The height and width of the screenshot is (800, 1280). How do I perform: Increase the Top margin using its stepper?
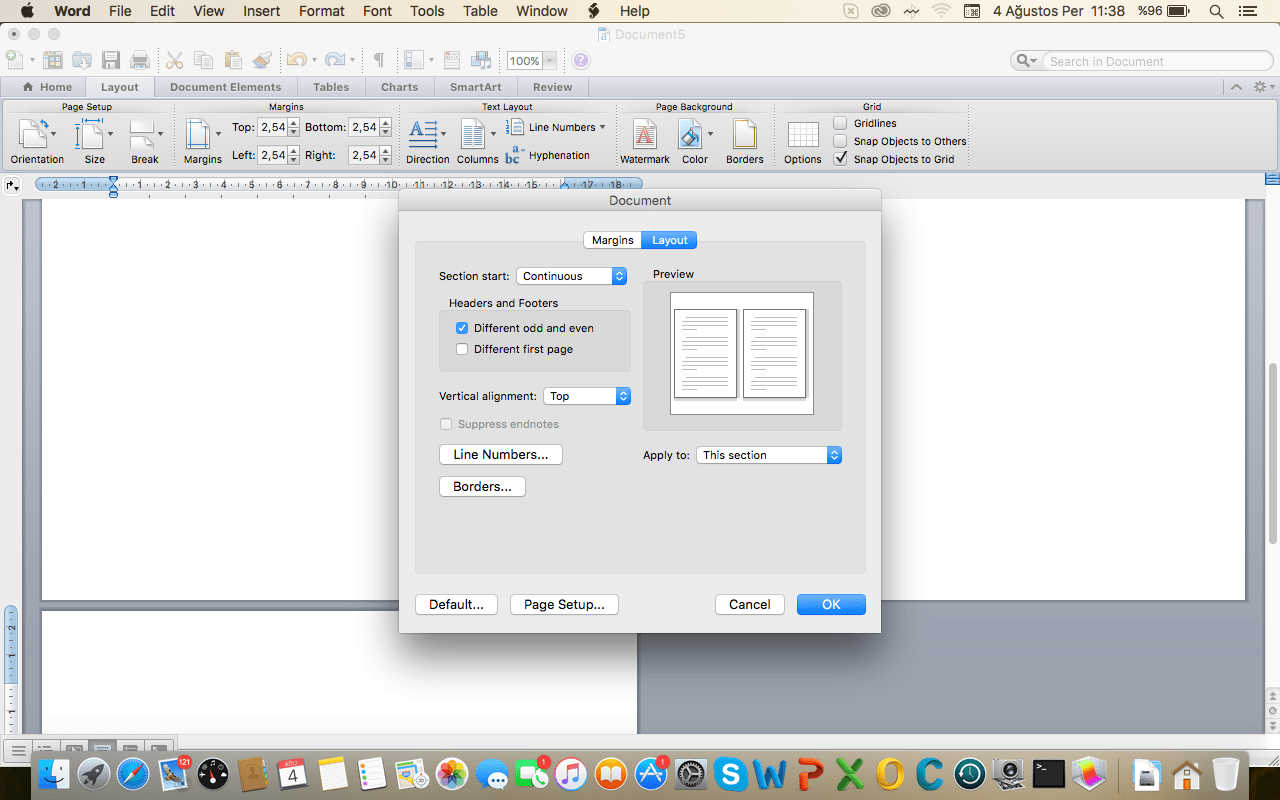(291, 122)
